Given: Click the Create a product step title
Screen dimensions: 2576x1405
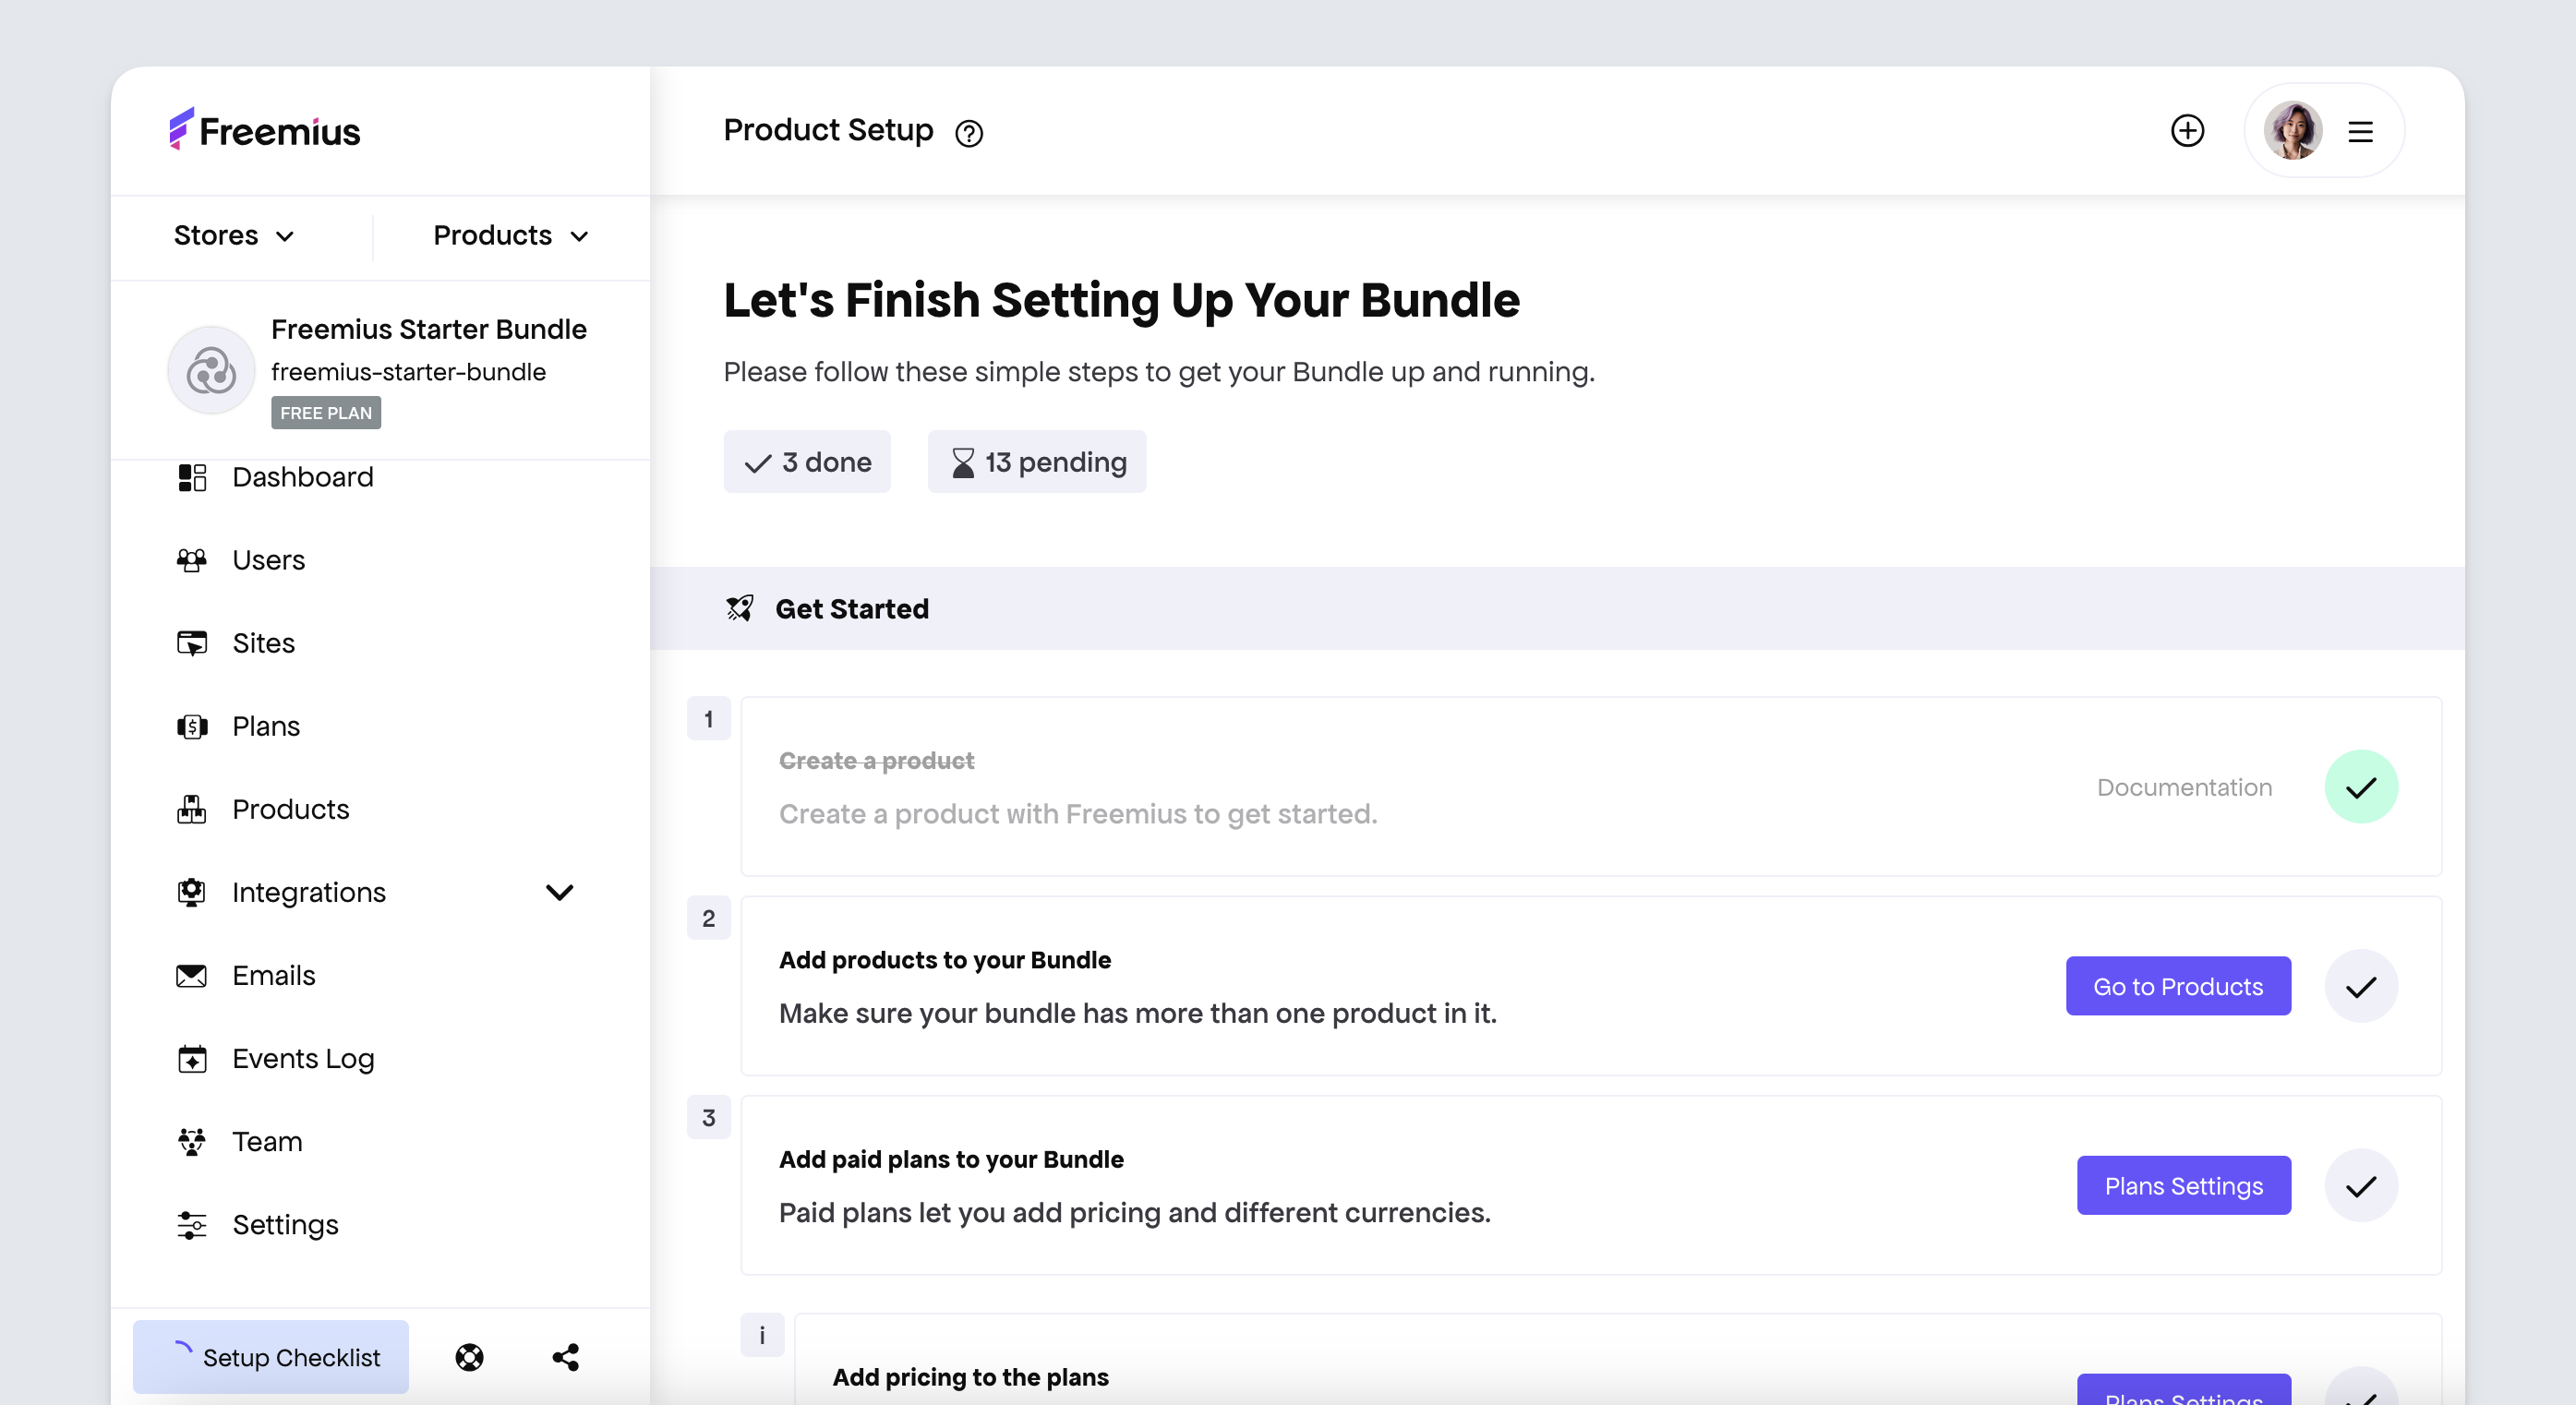Looking at the screenshot, I should click(x=876, y=761).
